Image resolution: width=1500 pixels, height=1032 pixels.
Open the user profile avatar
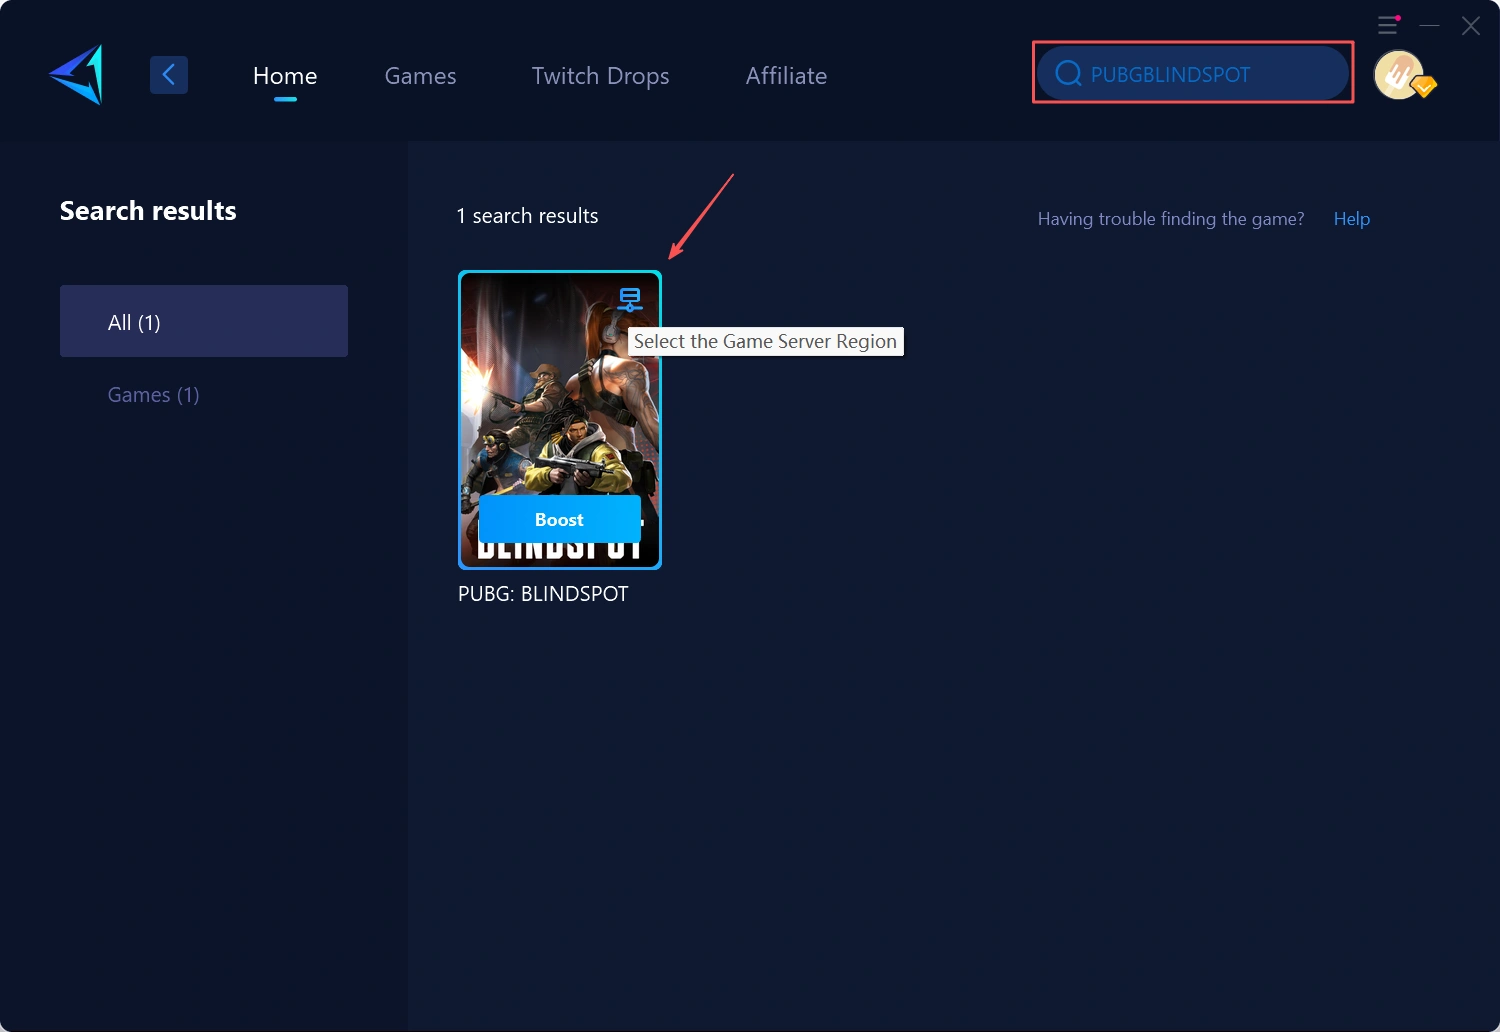point(1398,74)
